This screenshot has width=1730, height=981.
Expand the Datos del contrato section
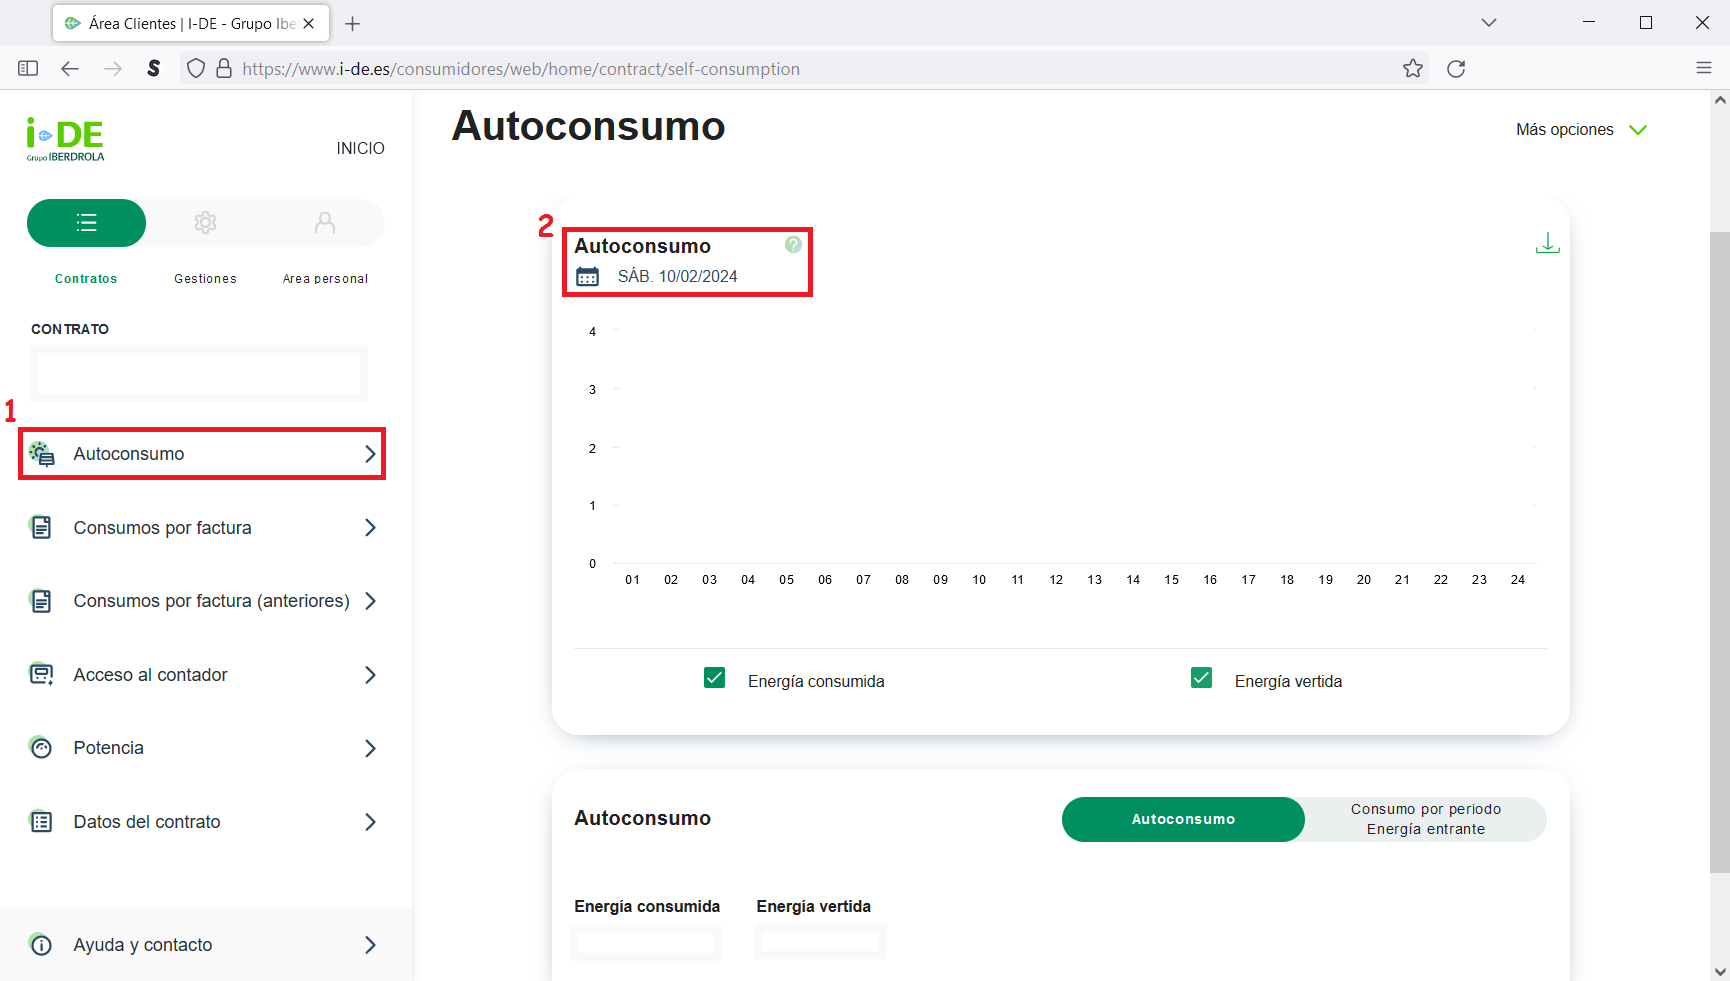click(x=200, y=821)
